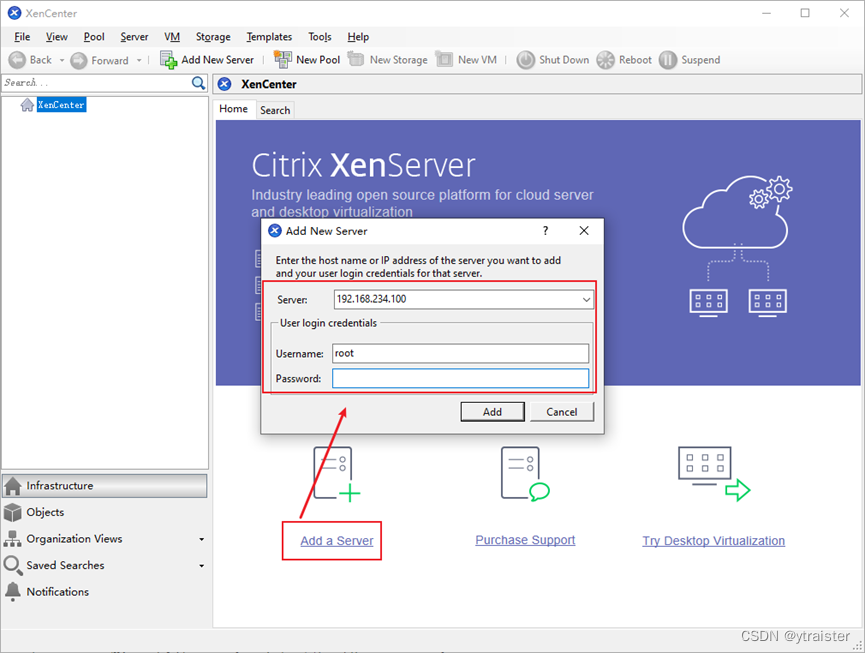Click the XenCenter title bar logo icon
This screenshot has height=653, width=865.
click(x=14, y=13)
